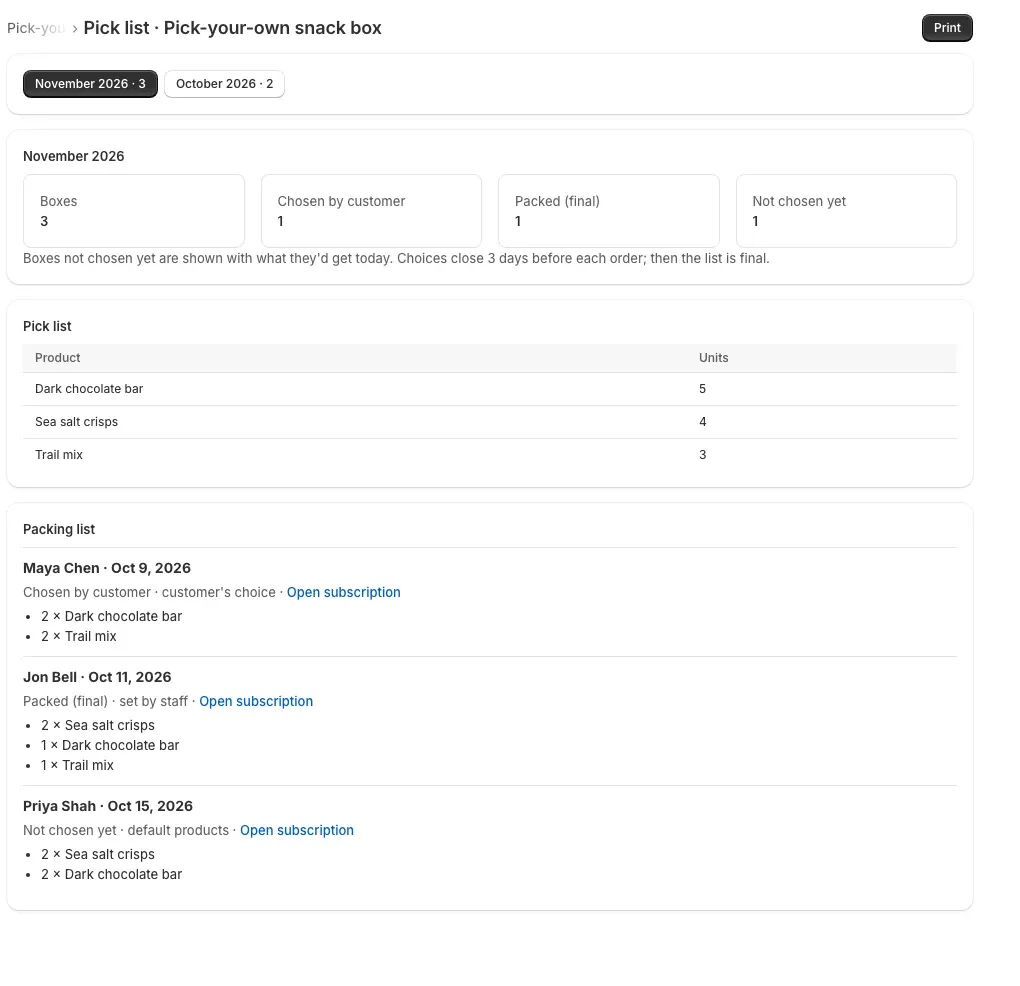Click the Print button
The width and height of the screenshot is (1020, 986).
click(x=946, y=28)
